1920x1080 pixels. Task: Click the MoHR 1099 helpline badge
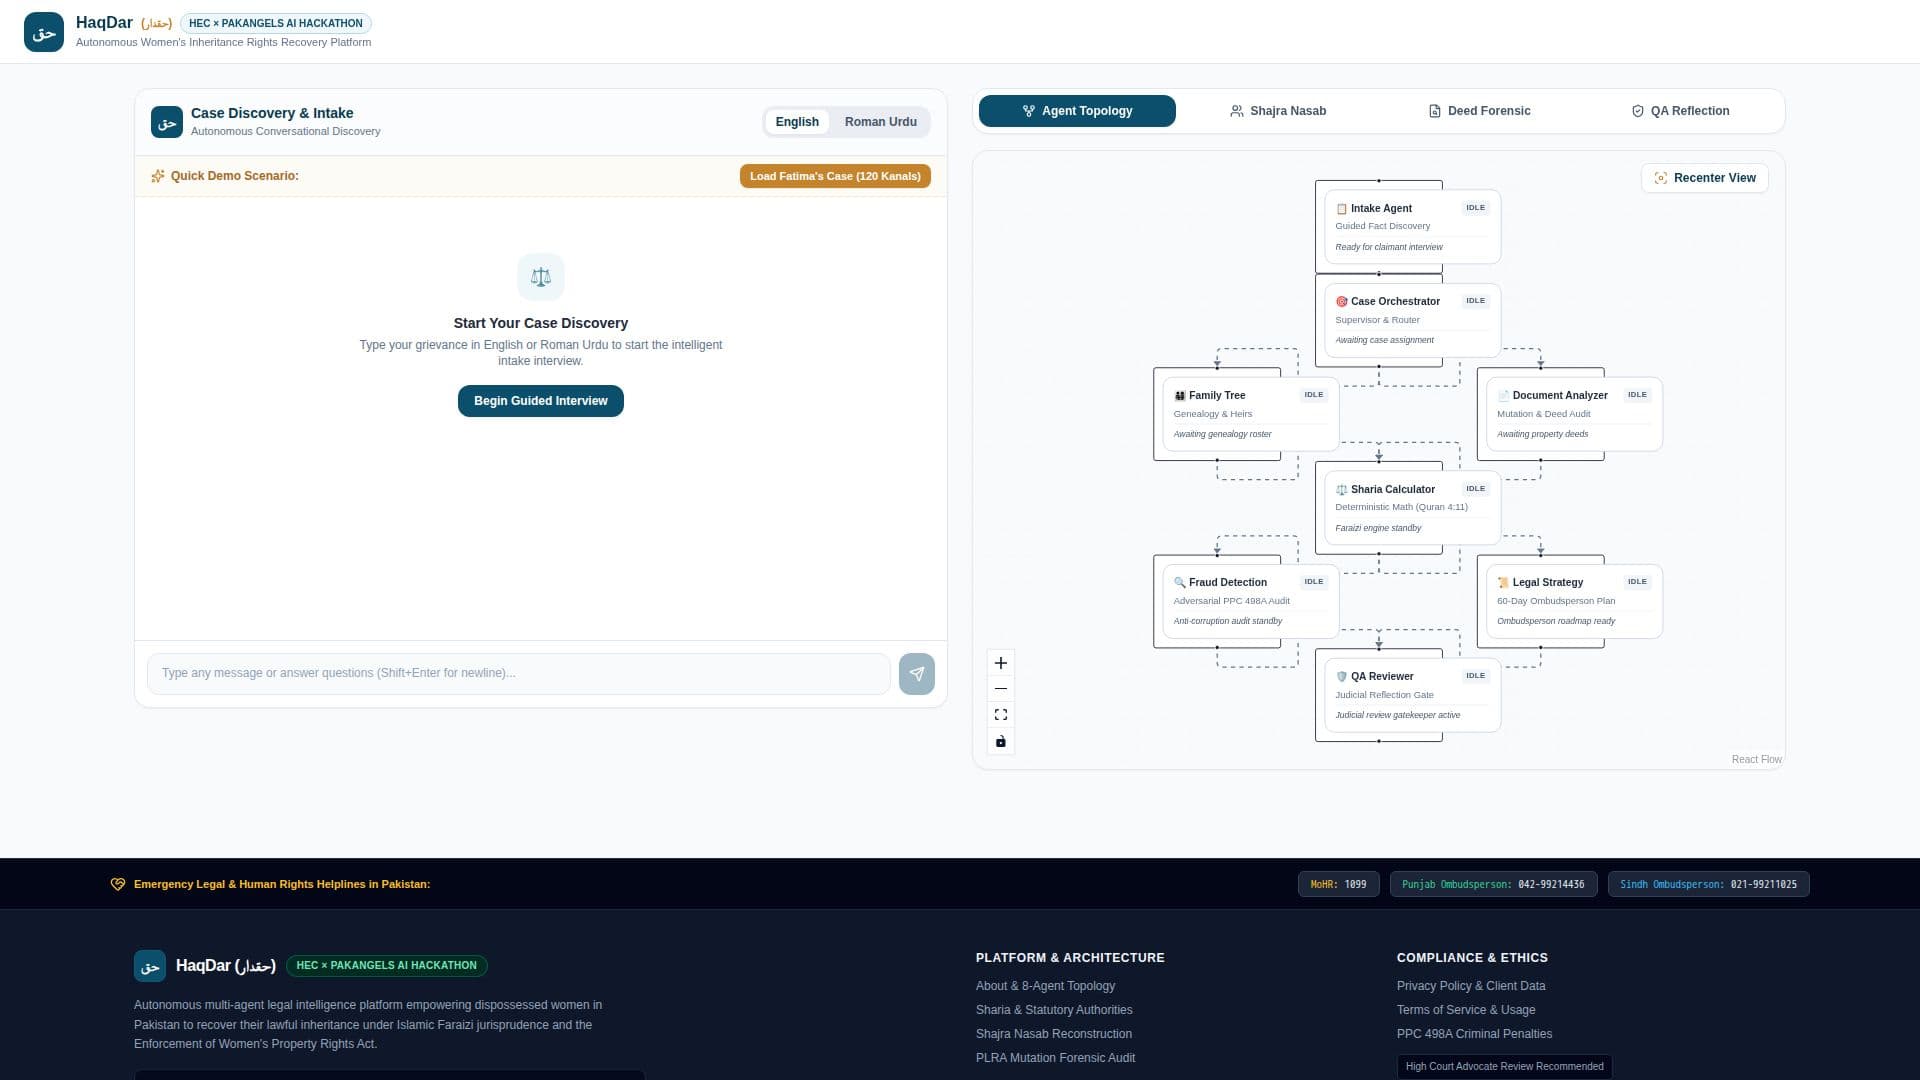pyautogui.click(x=1338, y=884)
